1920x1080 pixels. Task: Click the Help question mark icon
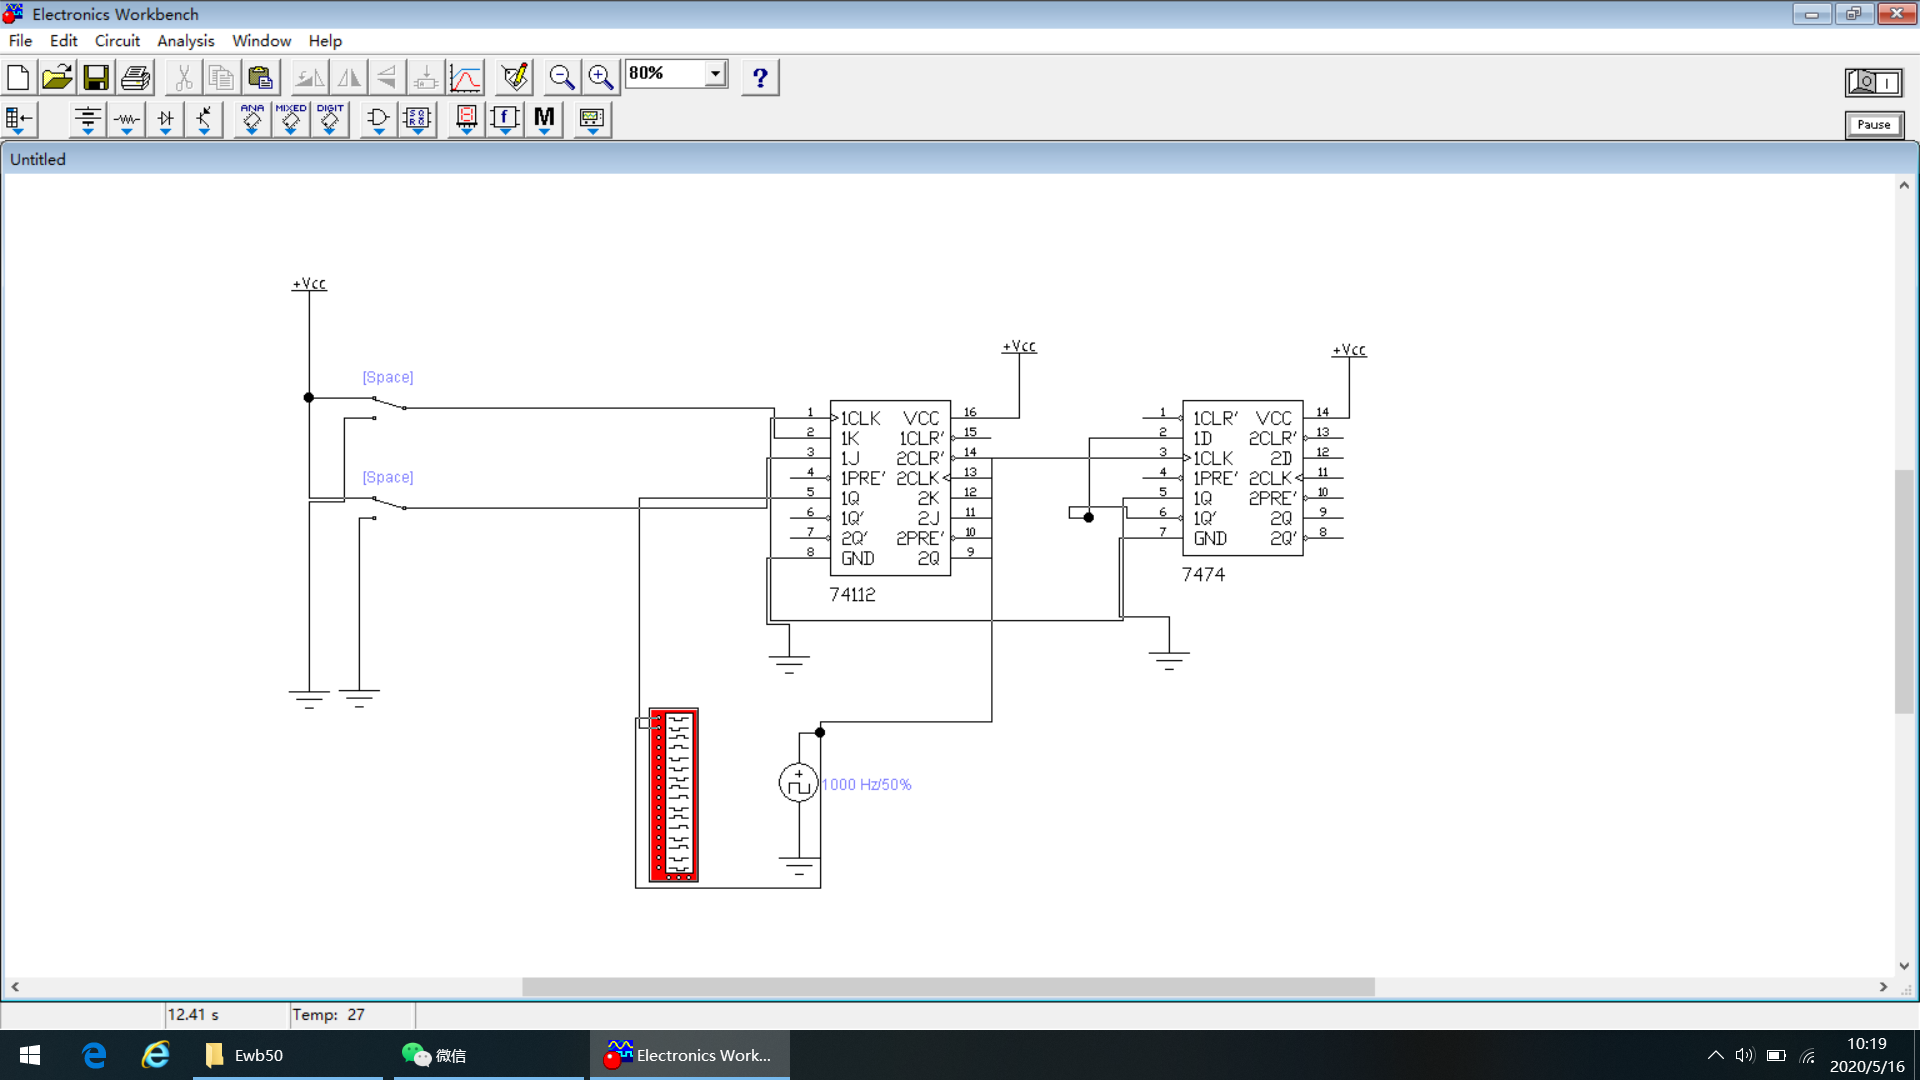click(x=760, y=77)
